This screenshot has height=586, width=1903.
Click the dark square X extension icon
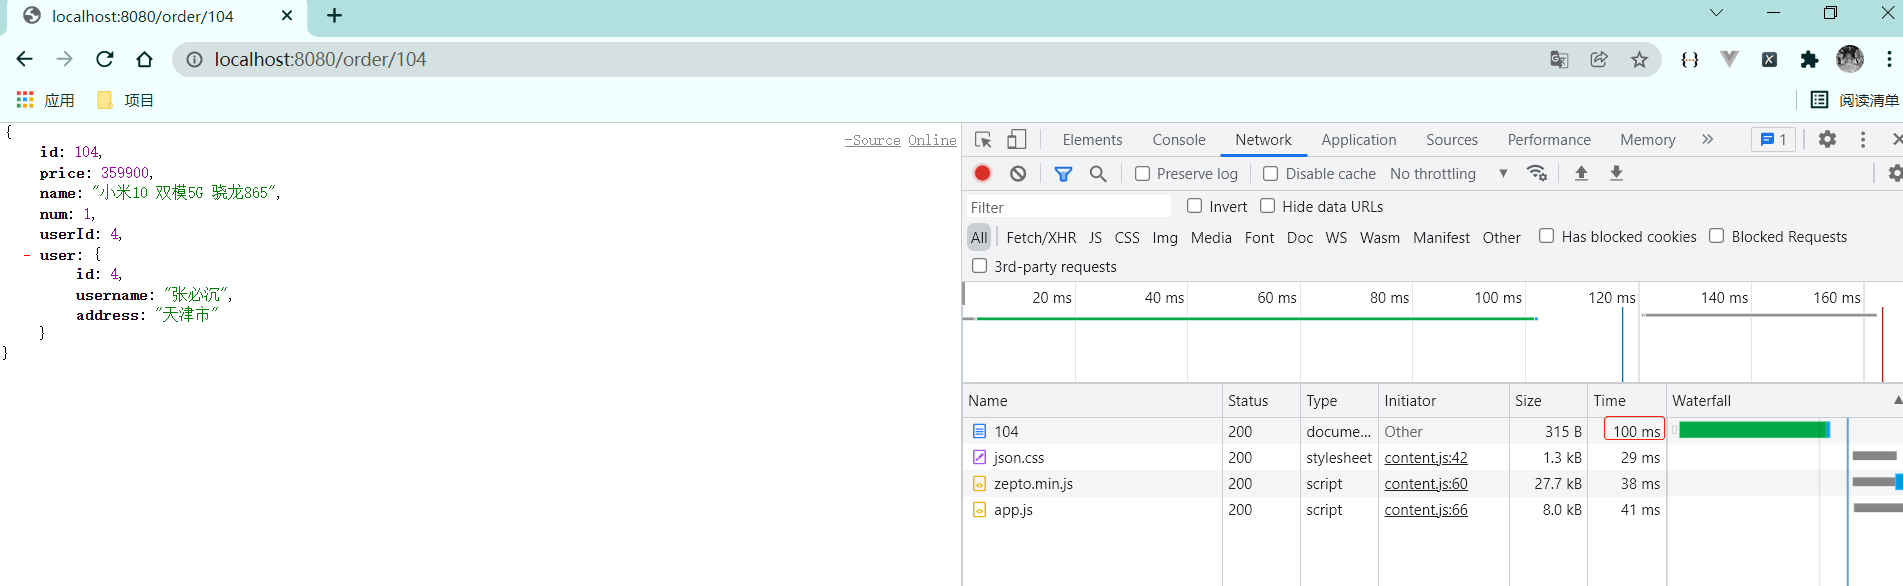point(1769,60)
